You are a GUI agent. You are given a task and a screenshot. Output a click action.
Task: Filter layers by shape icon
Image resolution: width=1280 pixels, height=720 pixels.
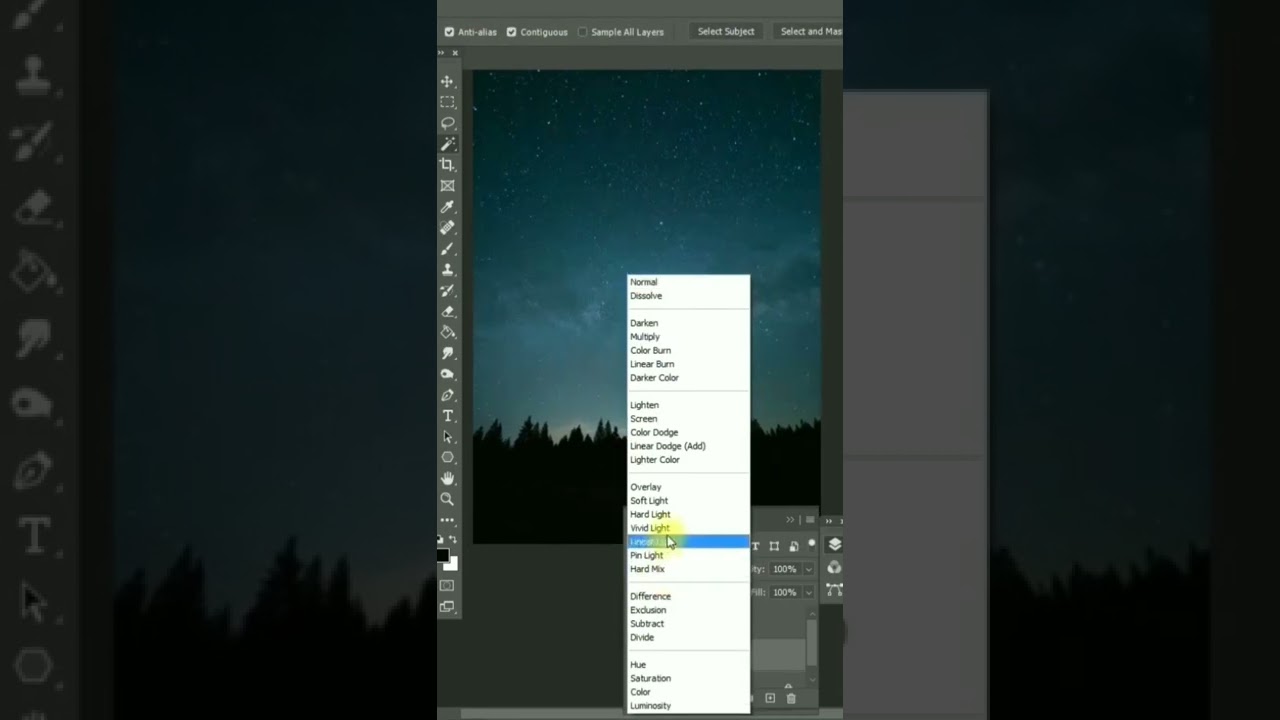[x=774, y=546]
